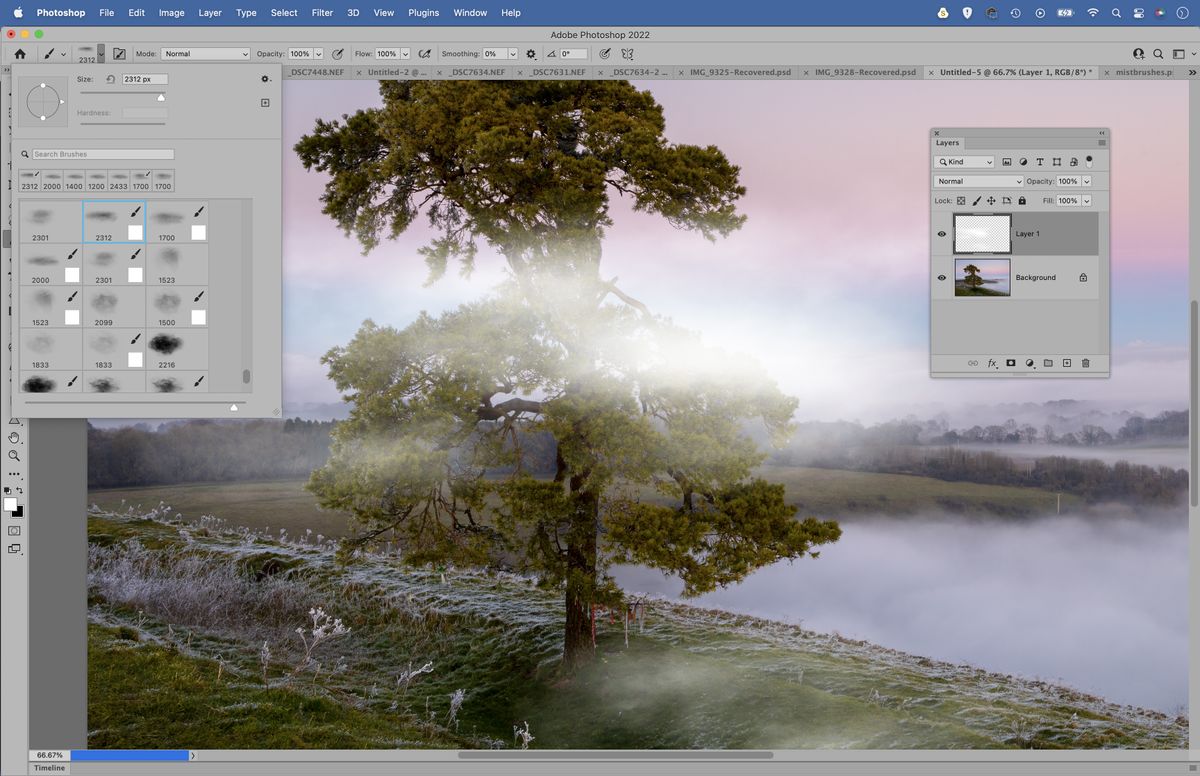Open the blending mode dropdown in Layers panel

click(978, 181)
